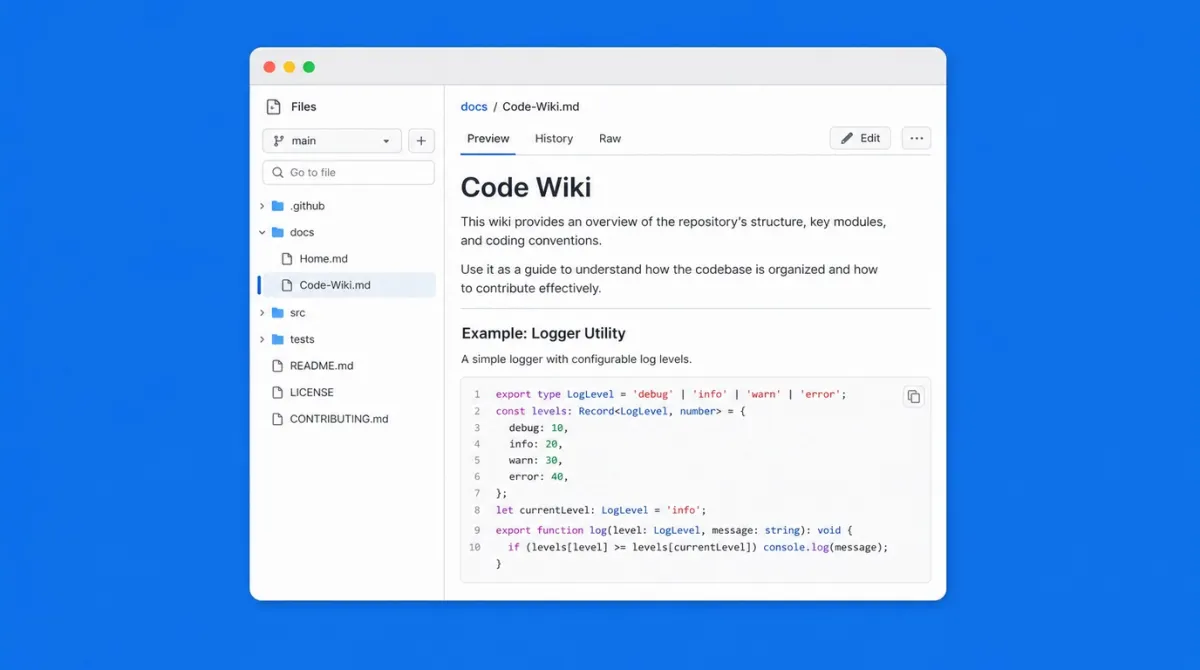Screen dimensions: 1200x670
Task: Copy the code block with copy icon
Action: 913,397
